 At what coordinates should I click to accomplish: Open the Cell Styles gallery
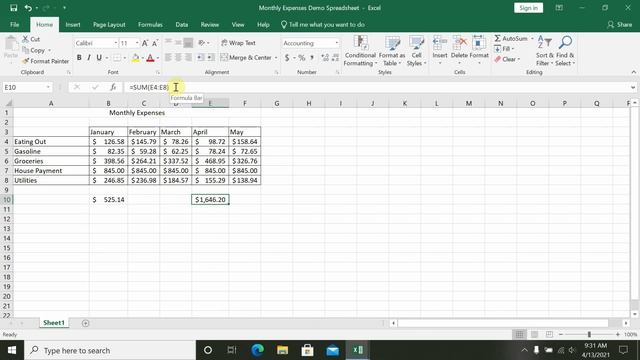(416, 51)
